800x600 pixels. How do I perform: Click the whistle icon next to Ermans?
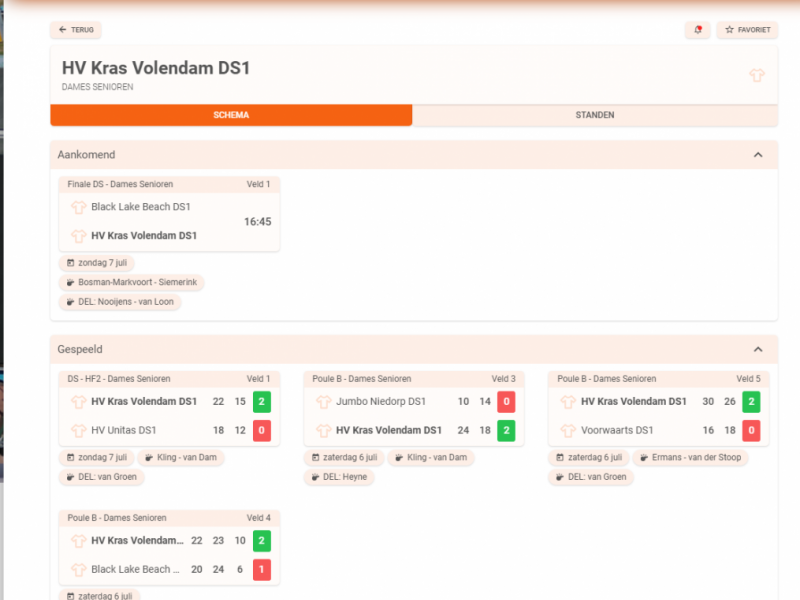pos(644,457)
